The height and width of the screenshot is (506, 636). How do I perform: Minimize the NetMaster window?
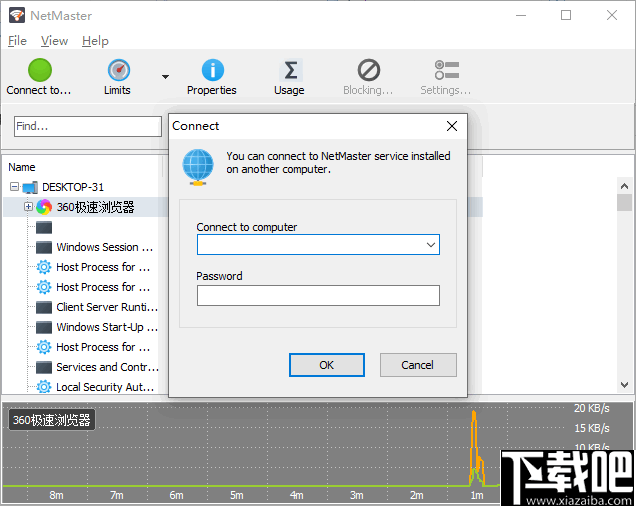[x=521, y=15]
